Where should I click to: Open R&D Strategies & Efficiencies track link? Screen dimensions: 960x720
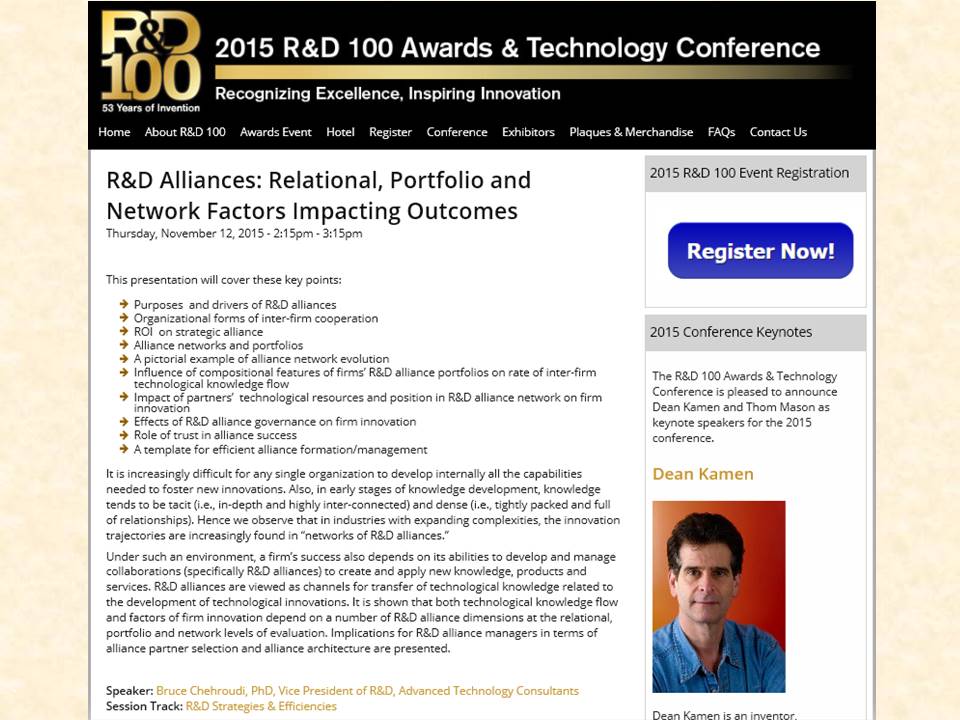(x=261, y=706)
